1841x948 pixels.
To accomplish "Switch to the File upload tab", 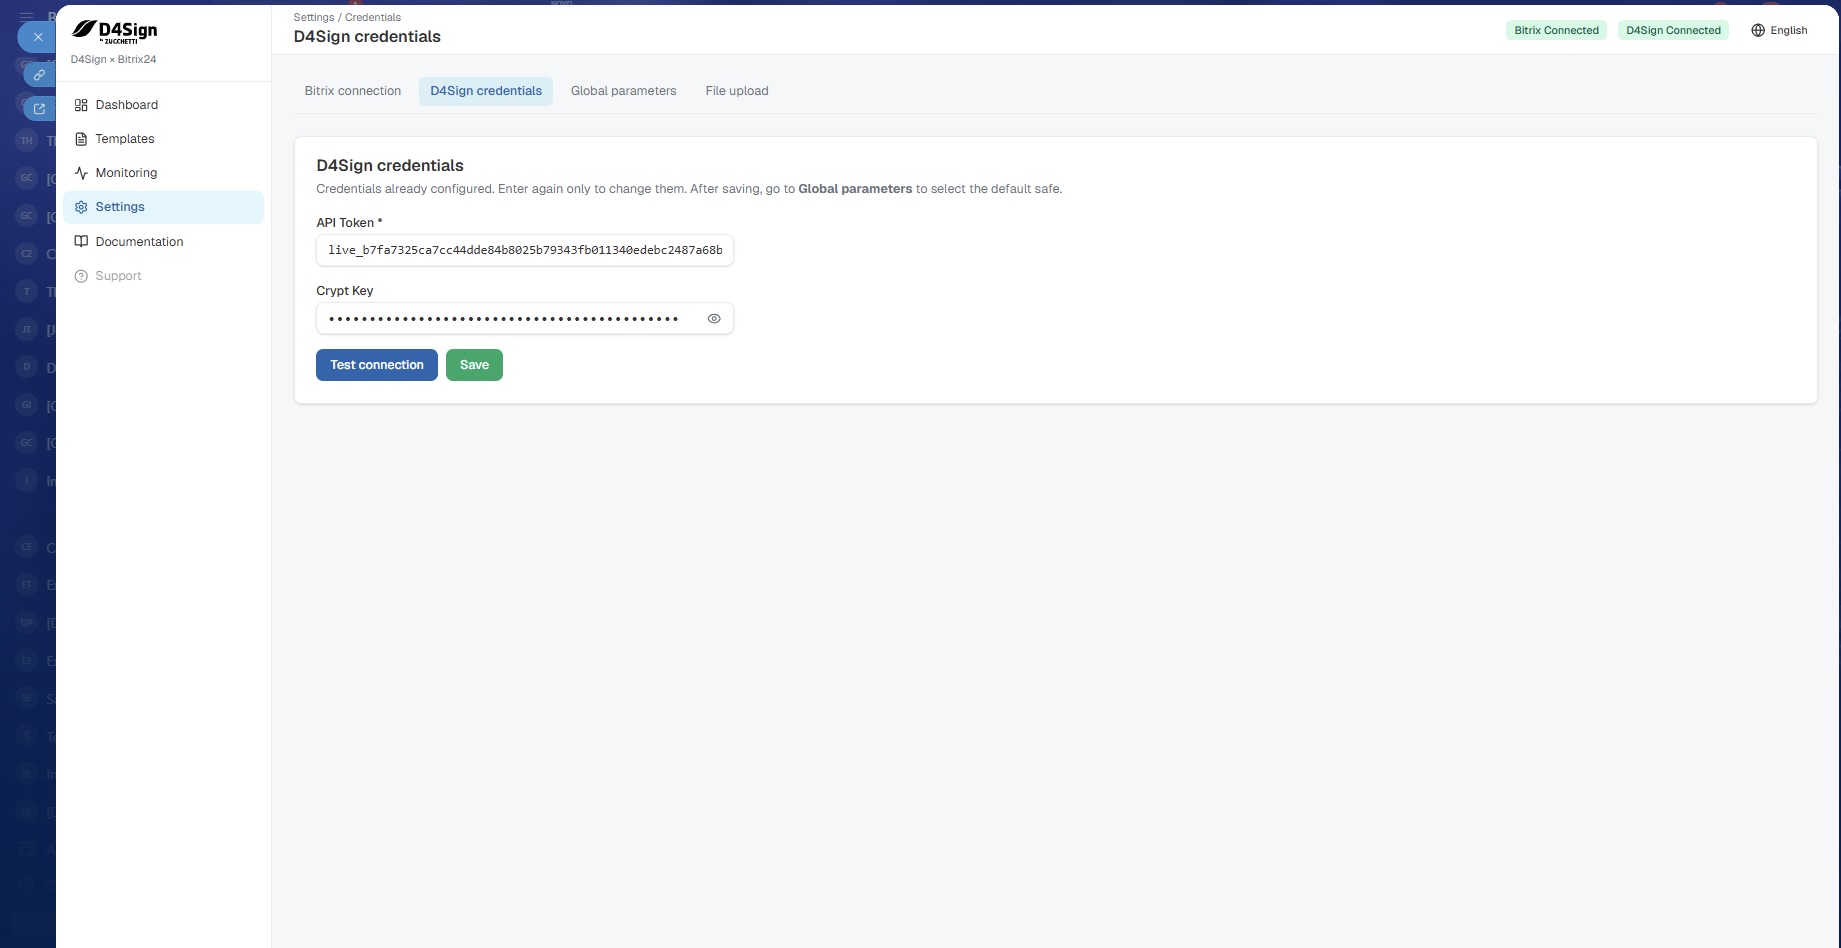I will pos(737,91).
